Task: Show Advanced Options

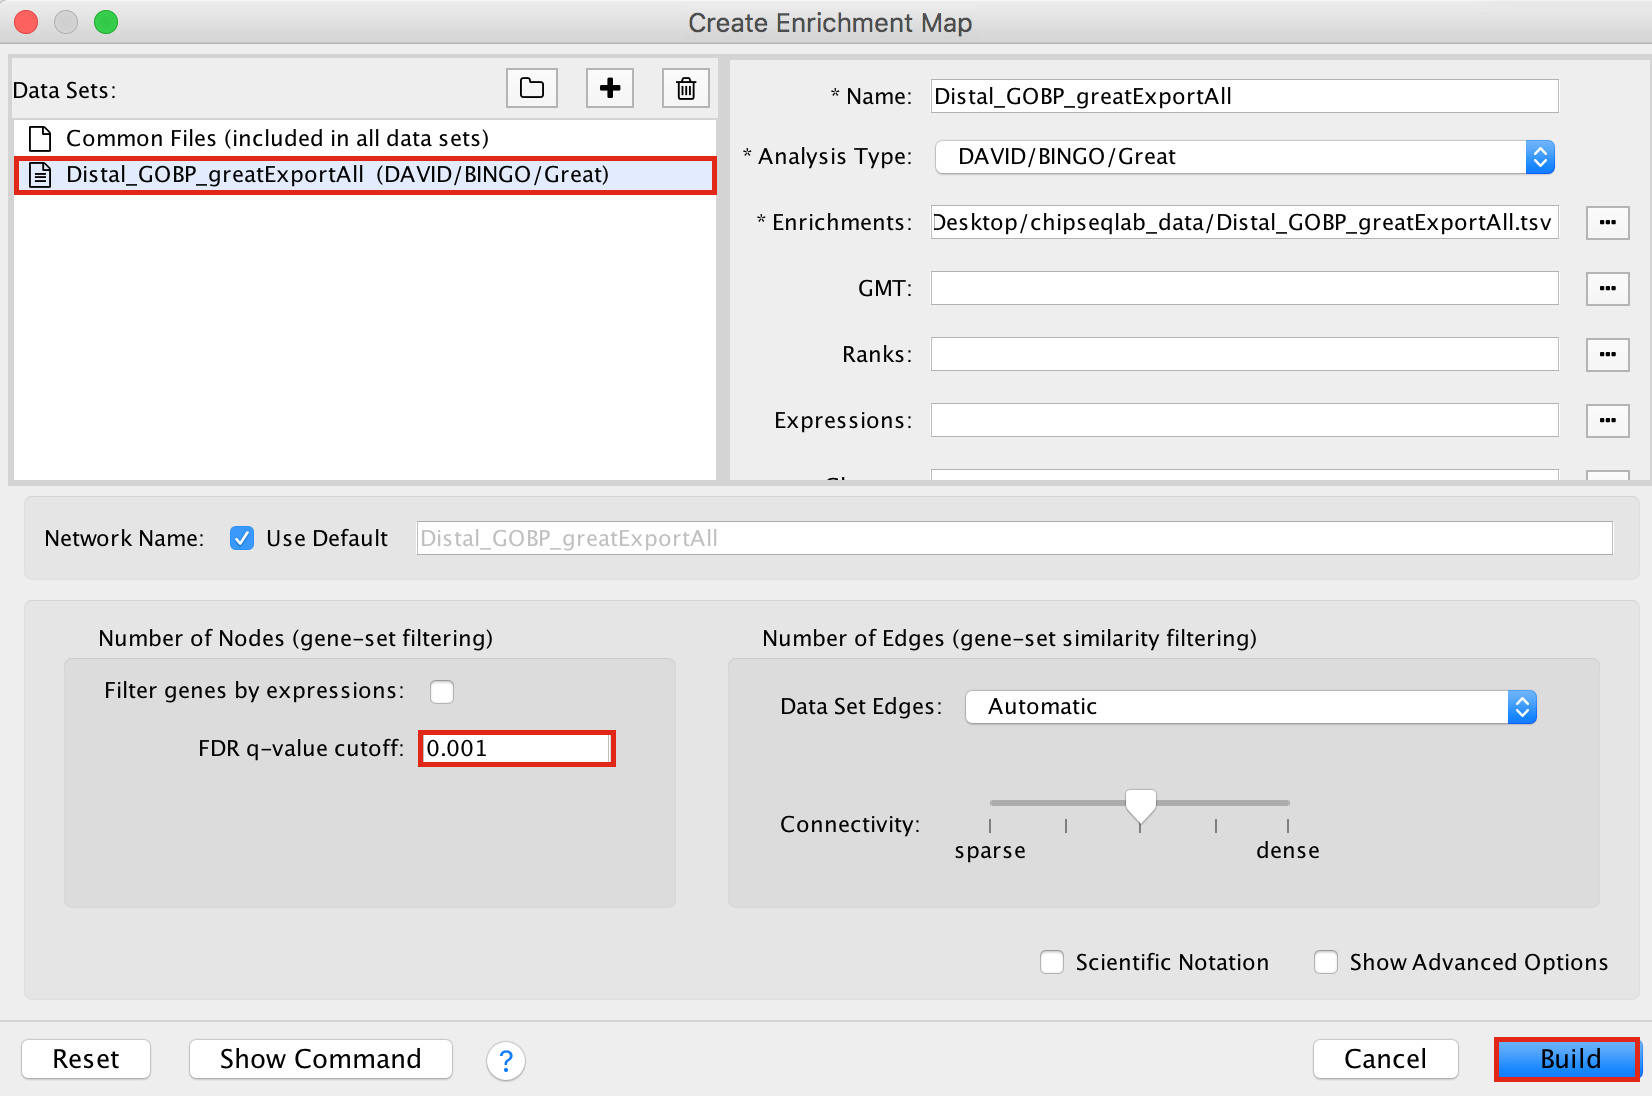Action: (1325, 962)
